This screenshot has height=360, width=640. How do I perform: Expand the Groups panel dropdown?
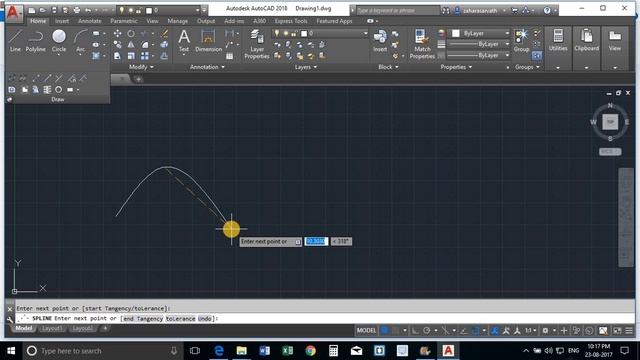coord(527,67)
